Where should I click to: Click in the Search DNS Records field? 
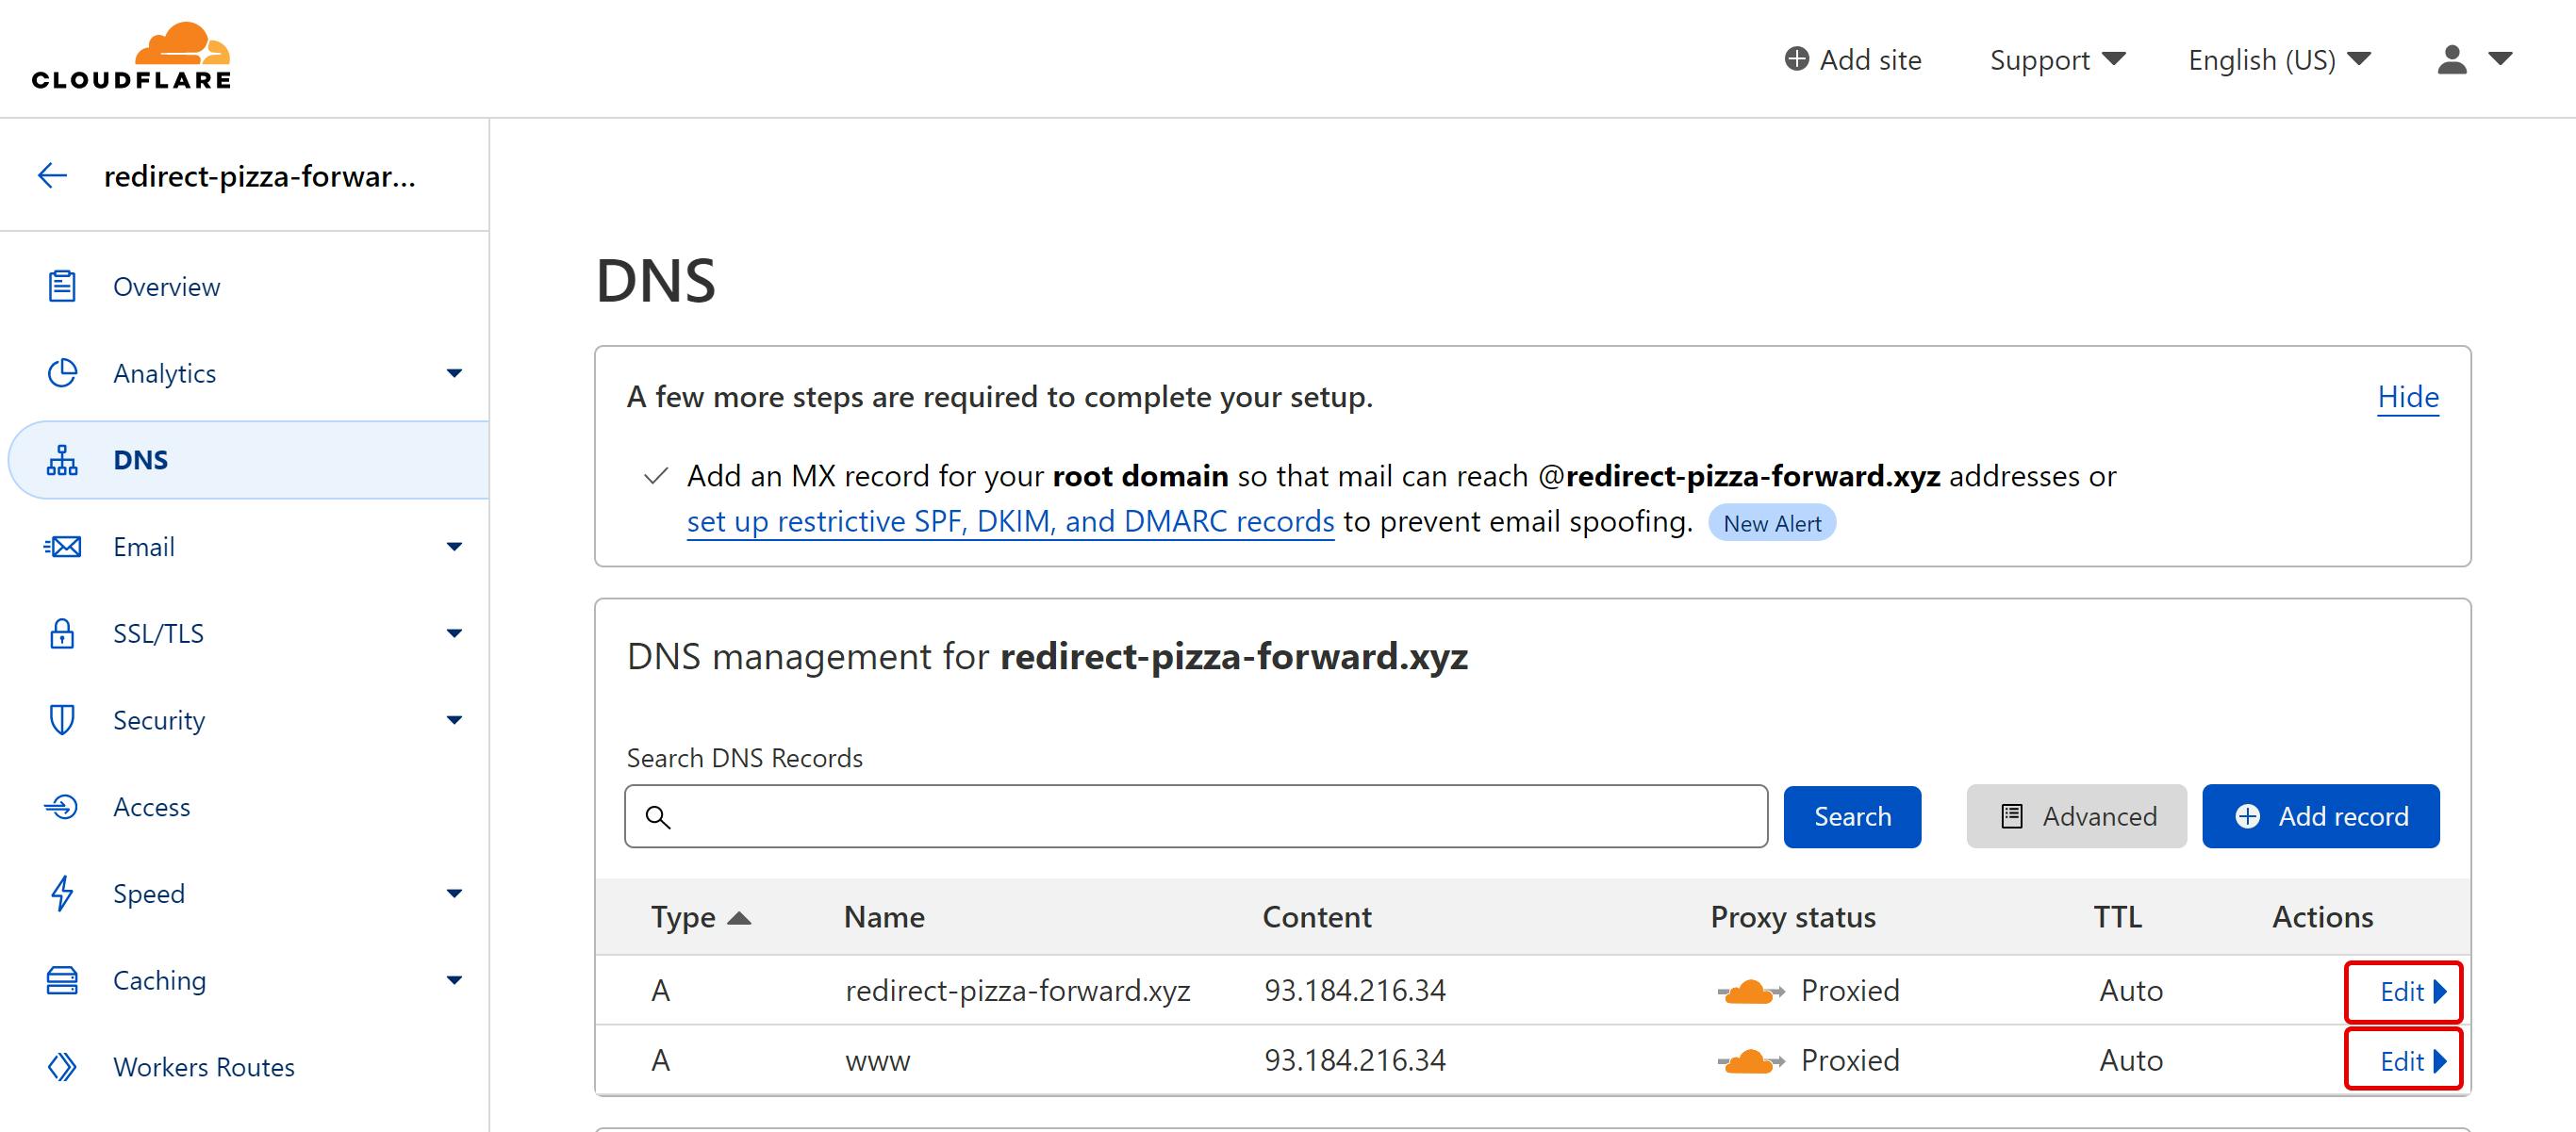[x=1195, y=816]
